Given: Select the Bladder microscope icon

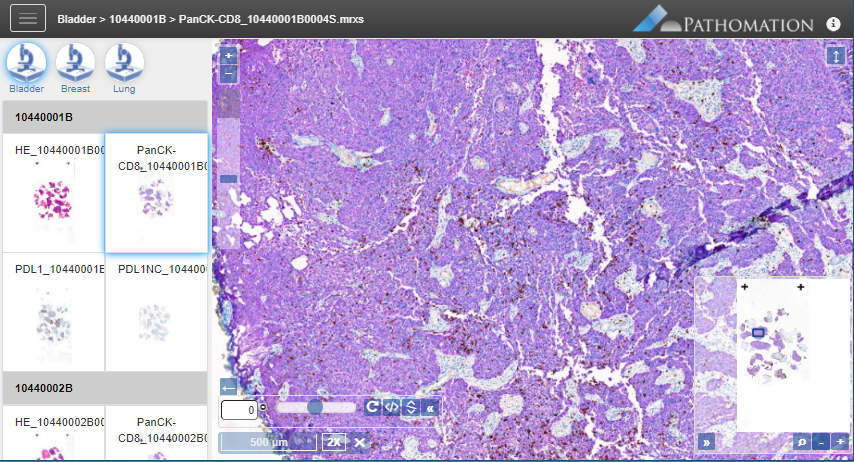Looking at the screenshot, I should [27, 63].
